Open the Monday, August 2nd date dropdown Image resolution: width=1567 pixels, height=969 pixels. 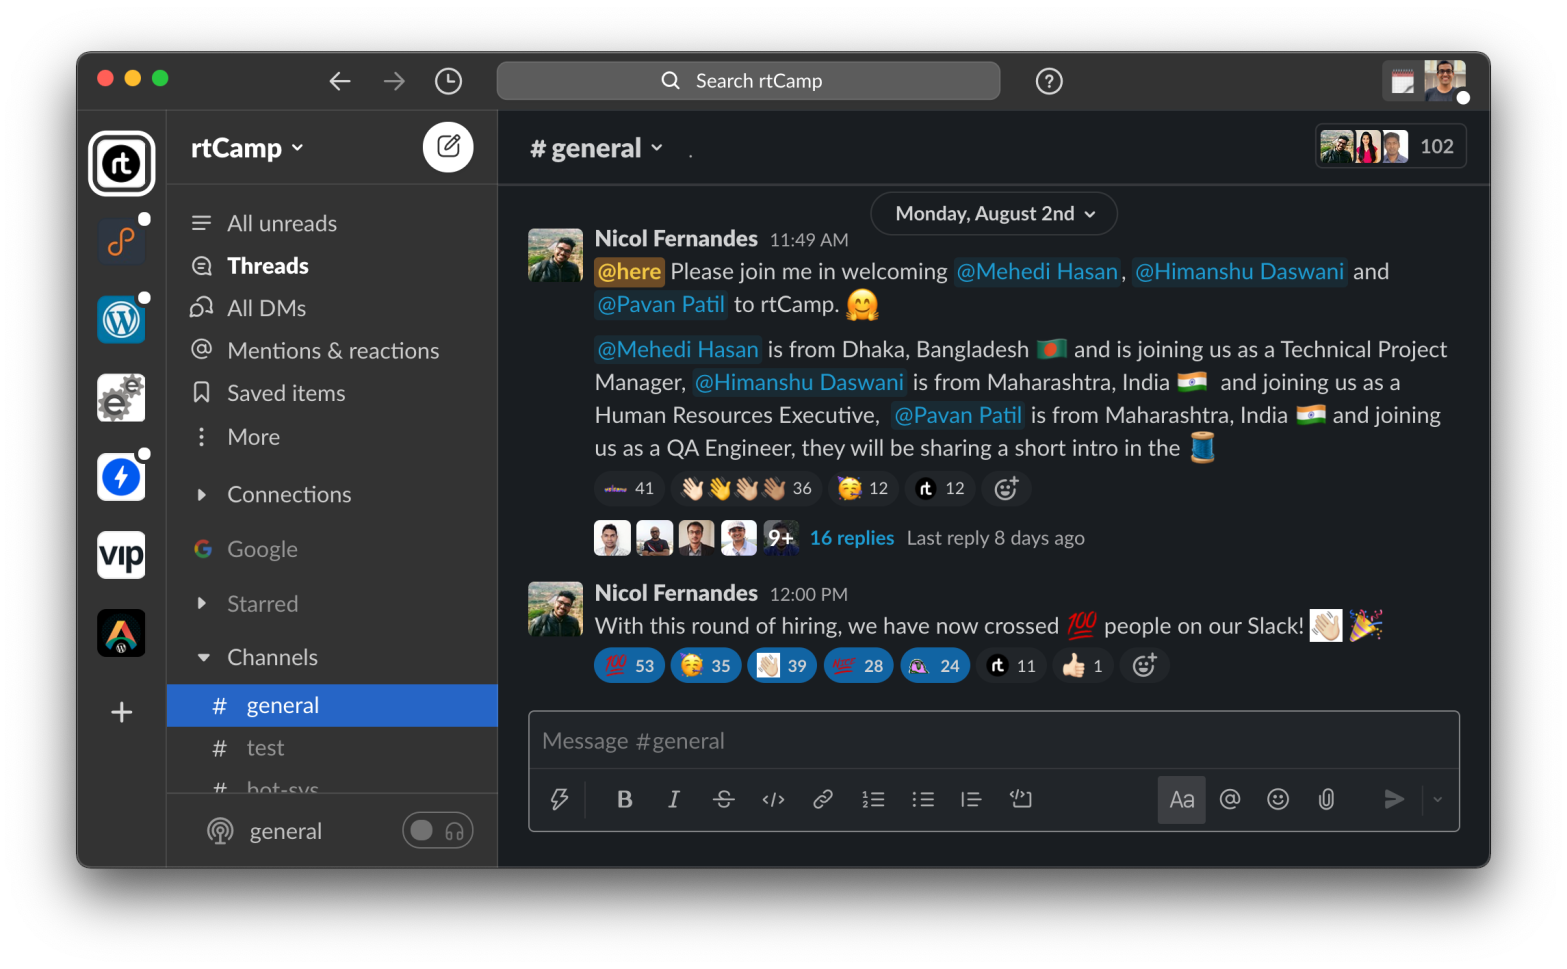point(994,214)
